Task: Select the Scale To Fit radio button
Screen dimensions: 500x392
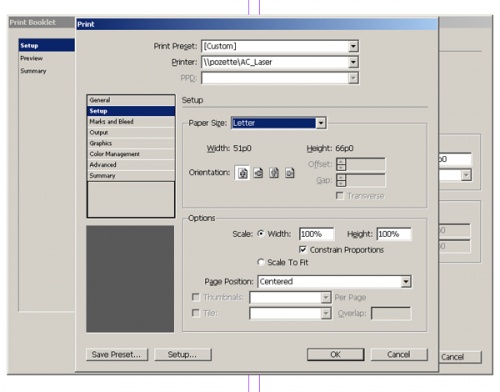Action: (261, 262)
